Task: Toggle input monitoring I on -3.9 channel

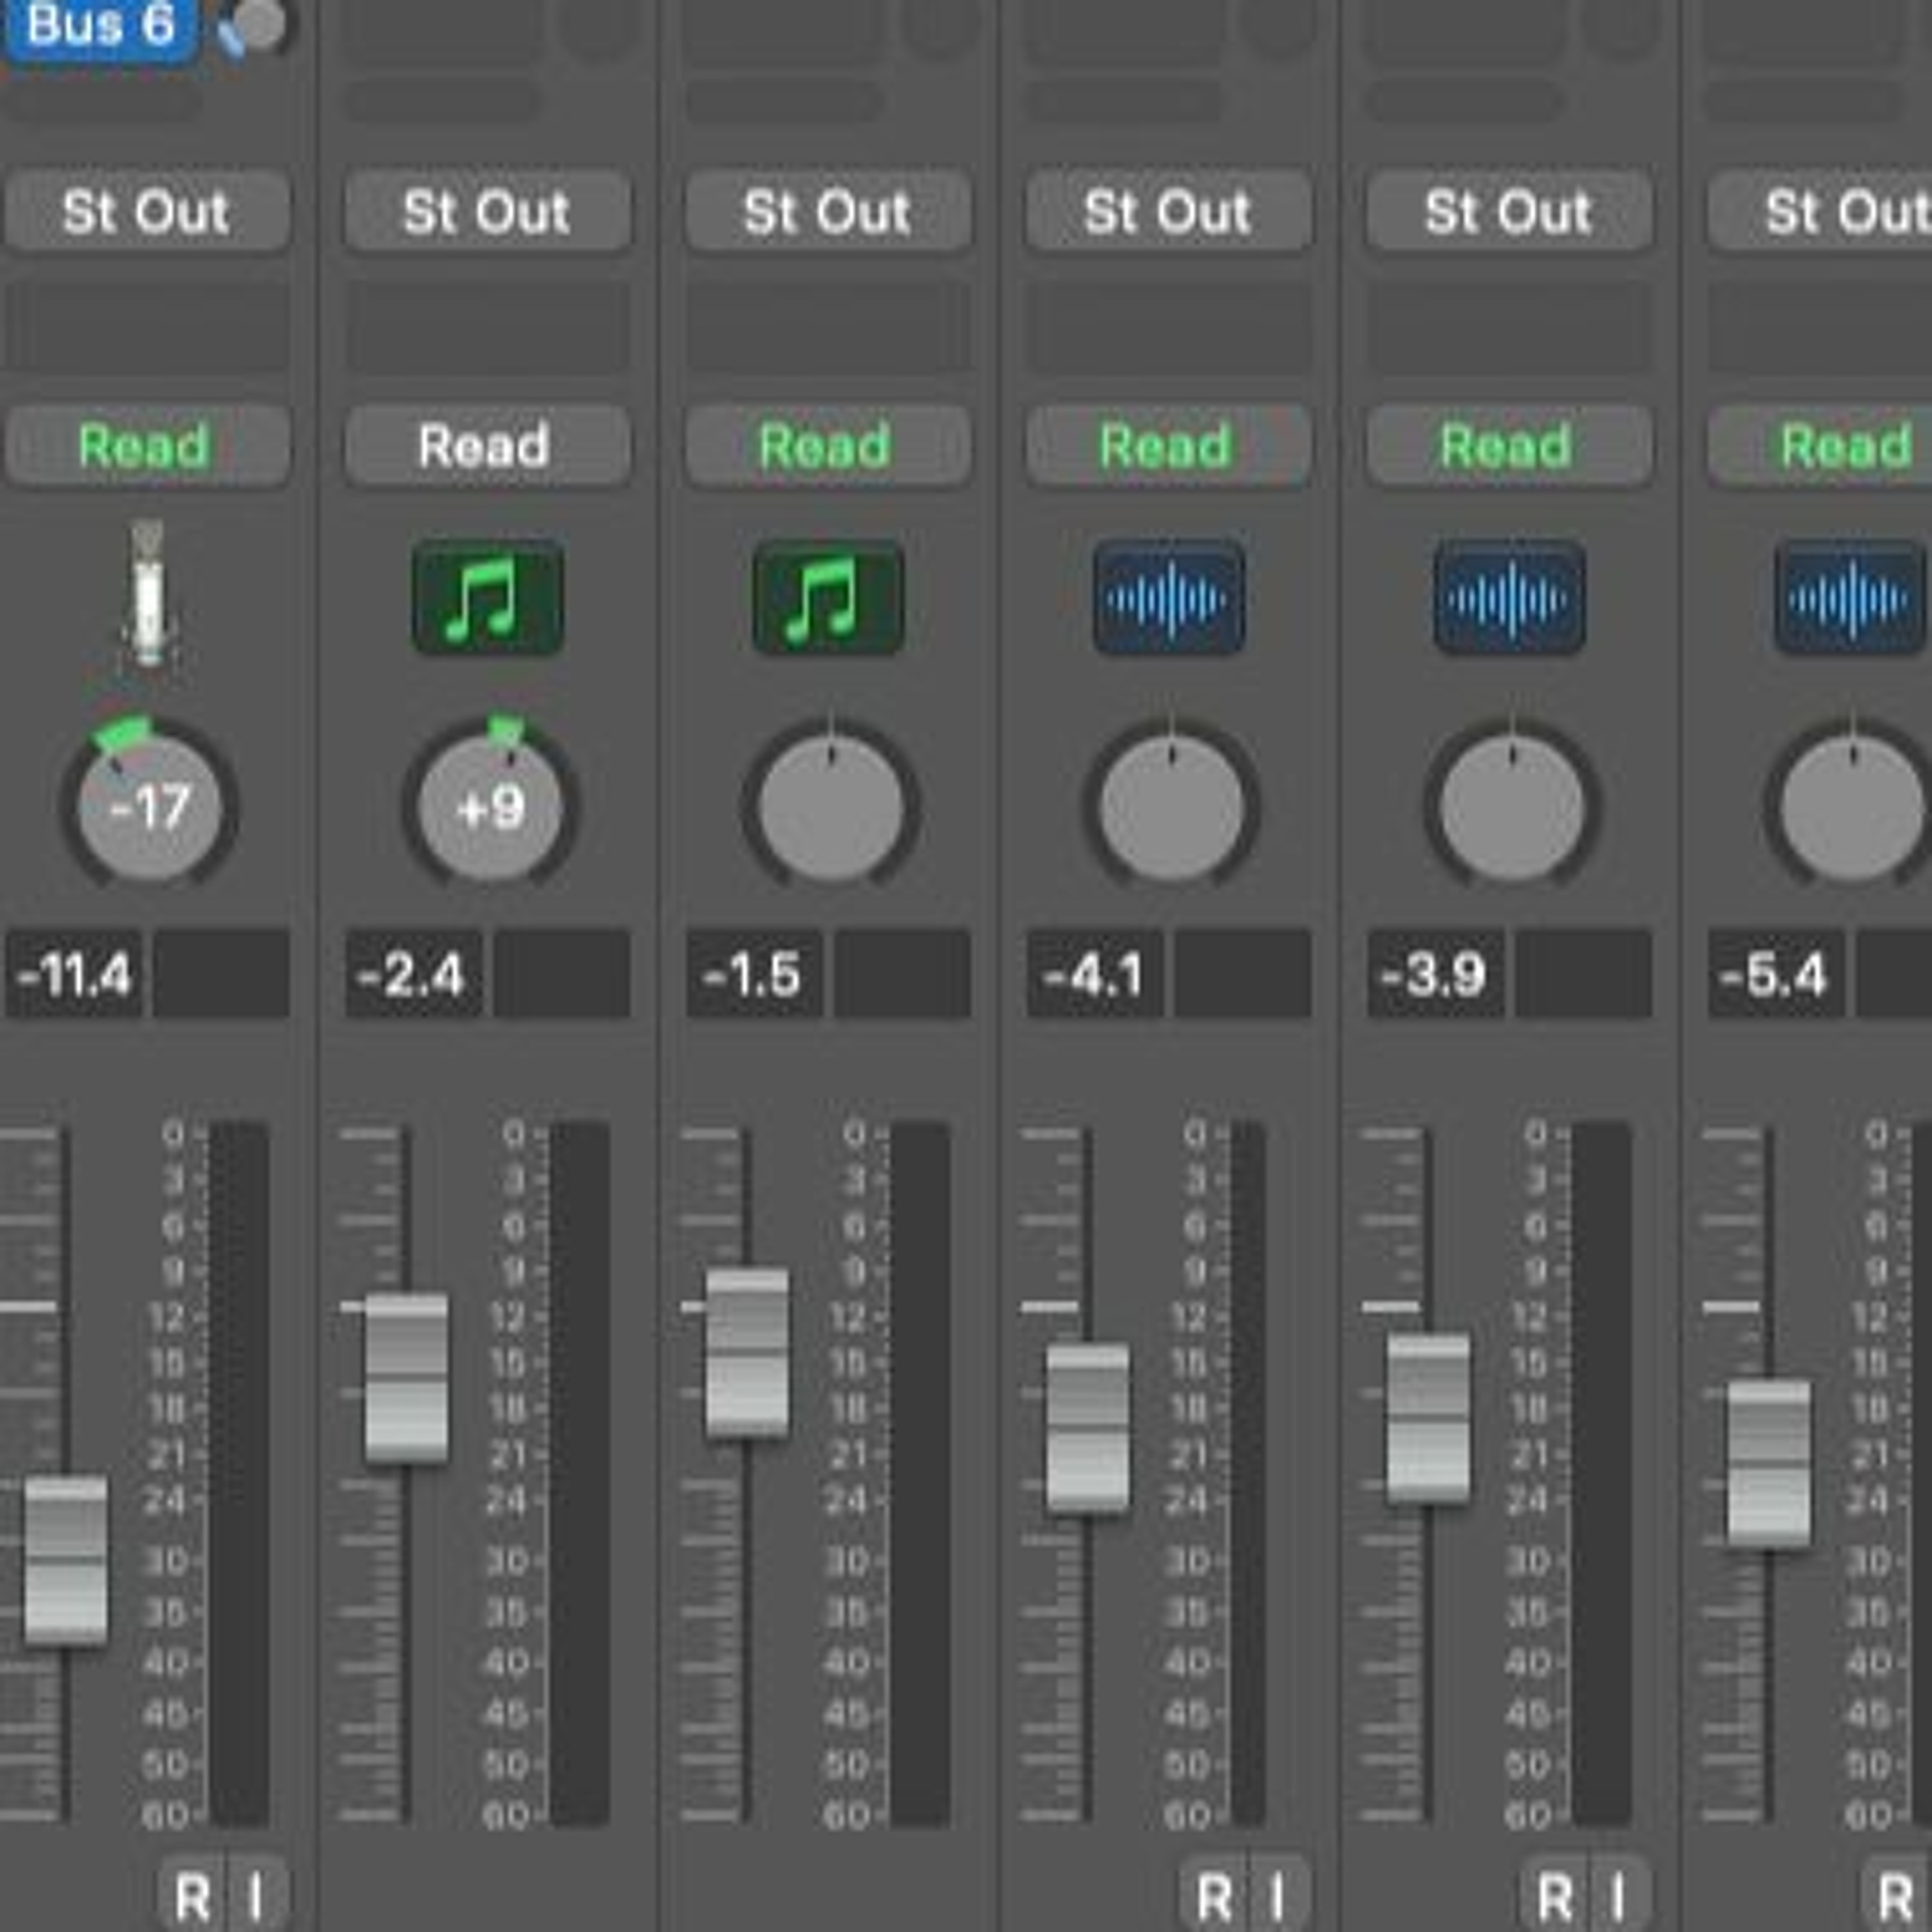Action: pos(1618,1896)
